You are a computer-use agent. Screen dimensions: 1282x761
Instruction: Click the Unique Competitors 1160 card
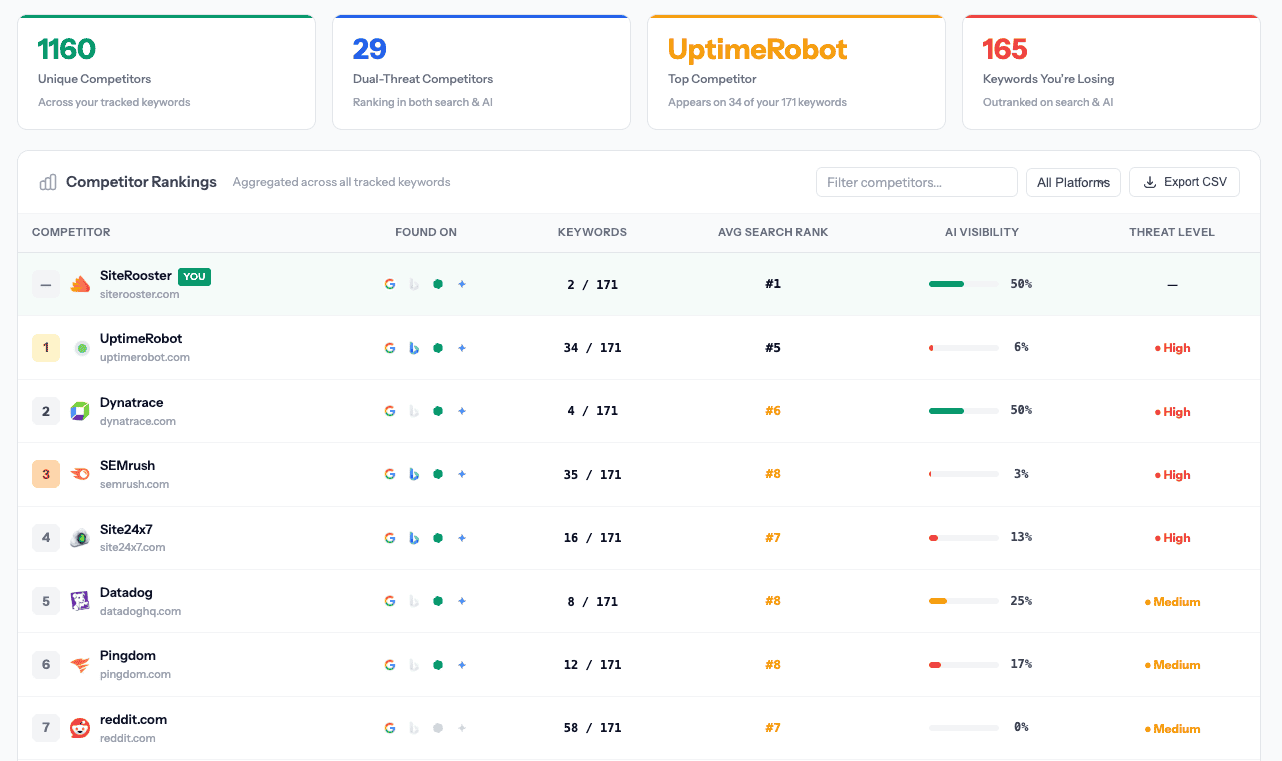(x=166, y=72)
